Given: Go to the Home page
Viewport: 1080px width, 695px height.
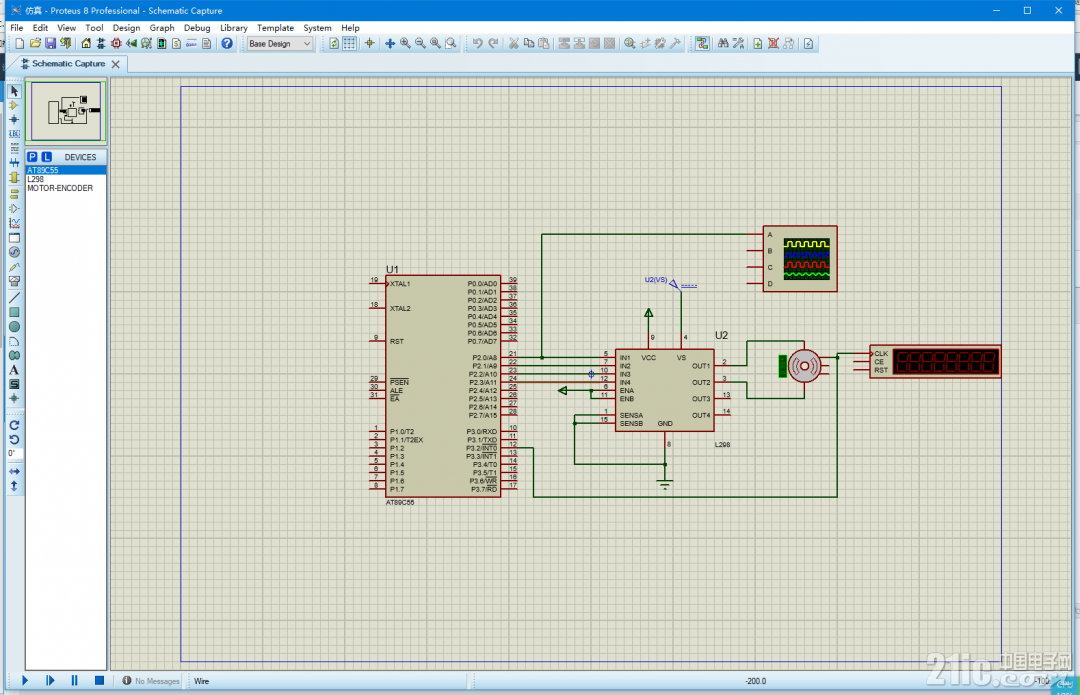Looking at the screenshot, I should coord(86,43).
